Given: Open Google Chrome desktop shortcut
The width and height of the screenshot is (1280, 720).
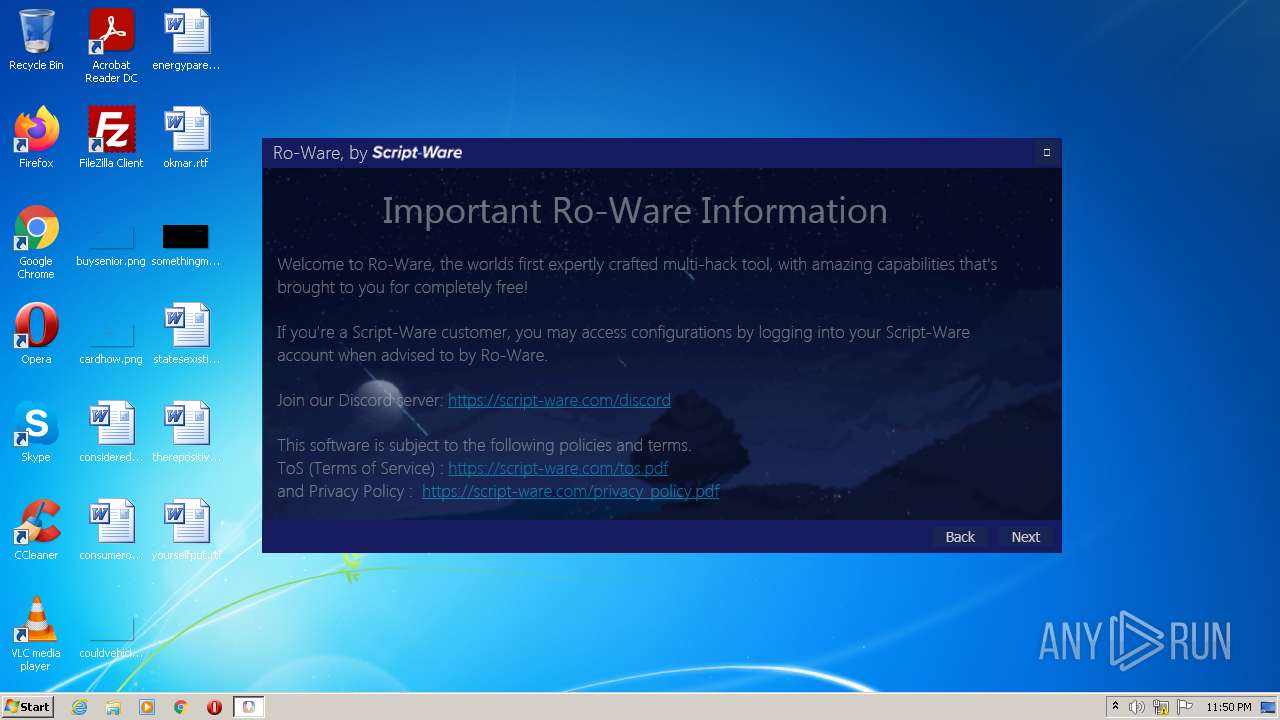Looking at the screenshot, I should [36, 242].
